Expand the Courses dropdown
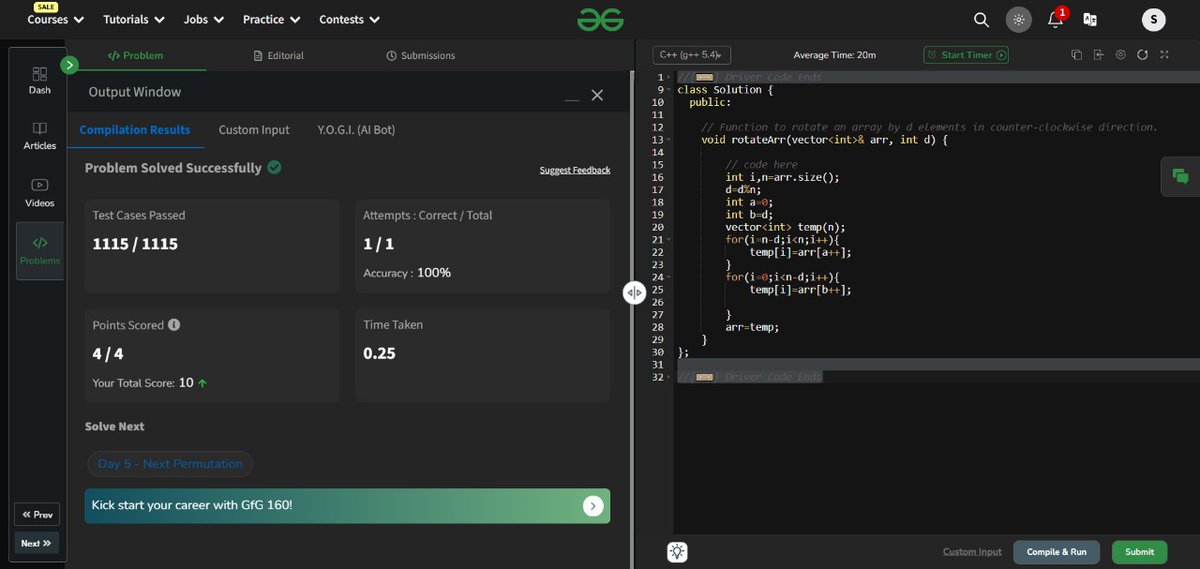 pyautogui.click(x=55, y=19)
